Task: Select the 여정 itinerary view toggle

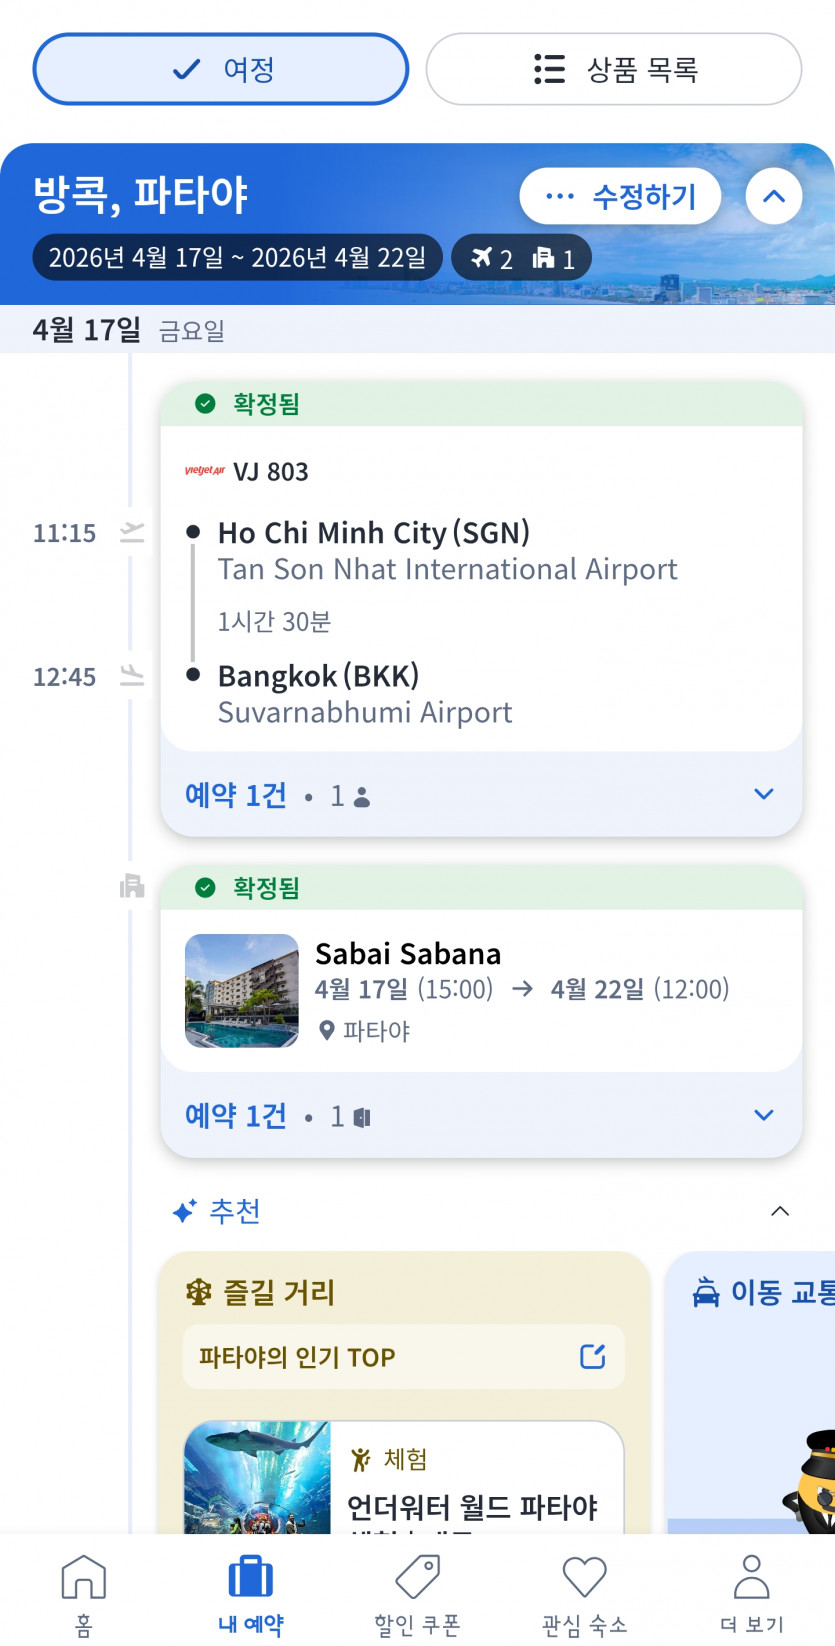Action: 221,69
